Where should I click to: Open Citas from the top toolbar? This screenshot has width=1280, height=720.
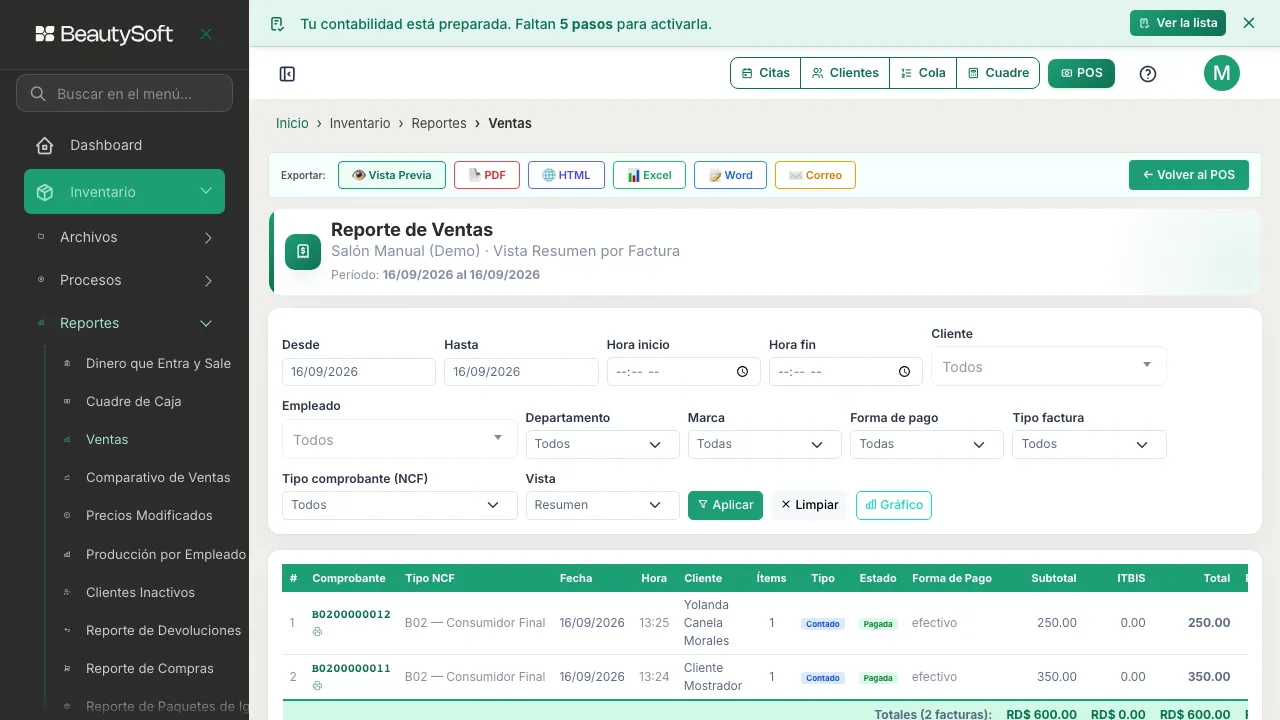pyautogui.click(x=766, y=73)
